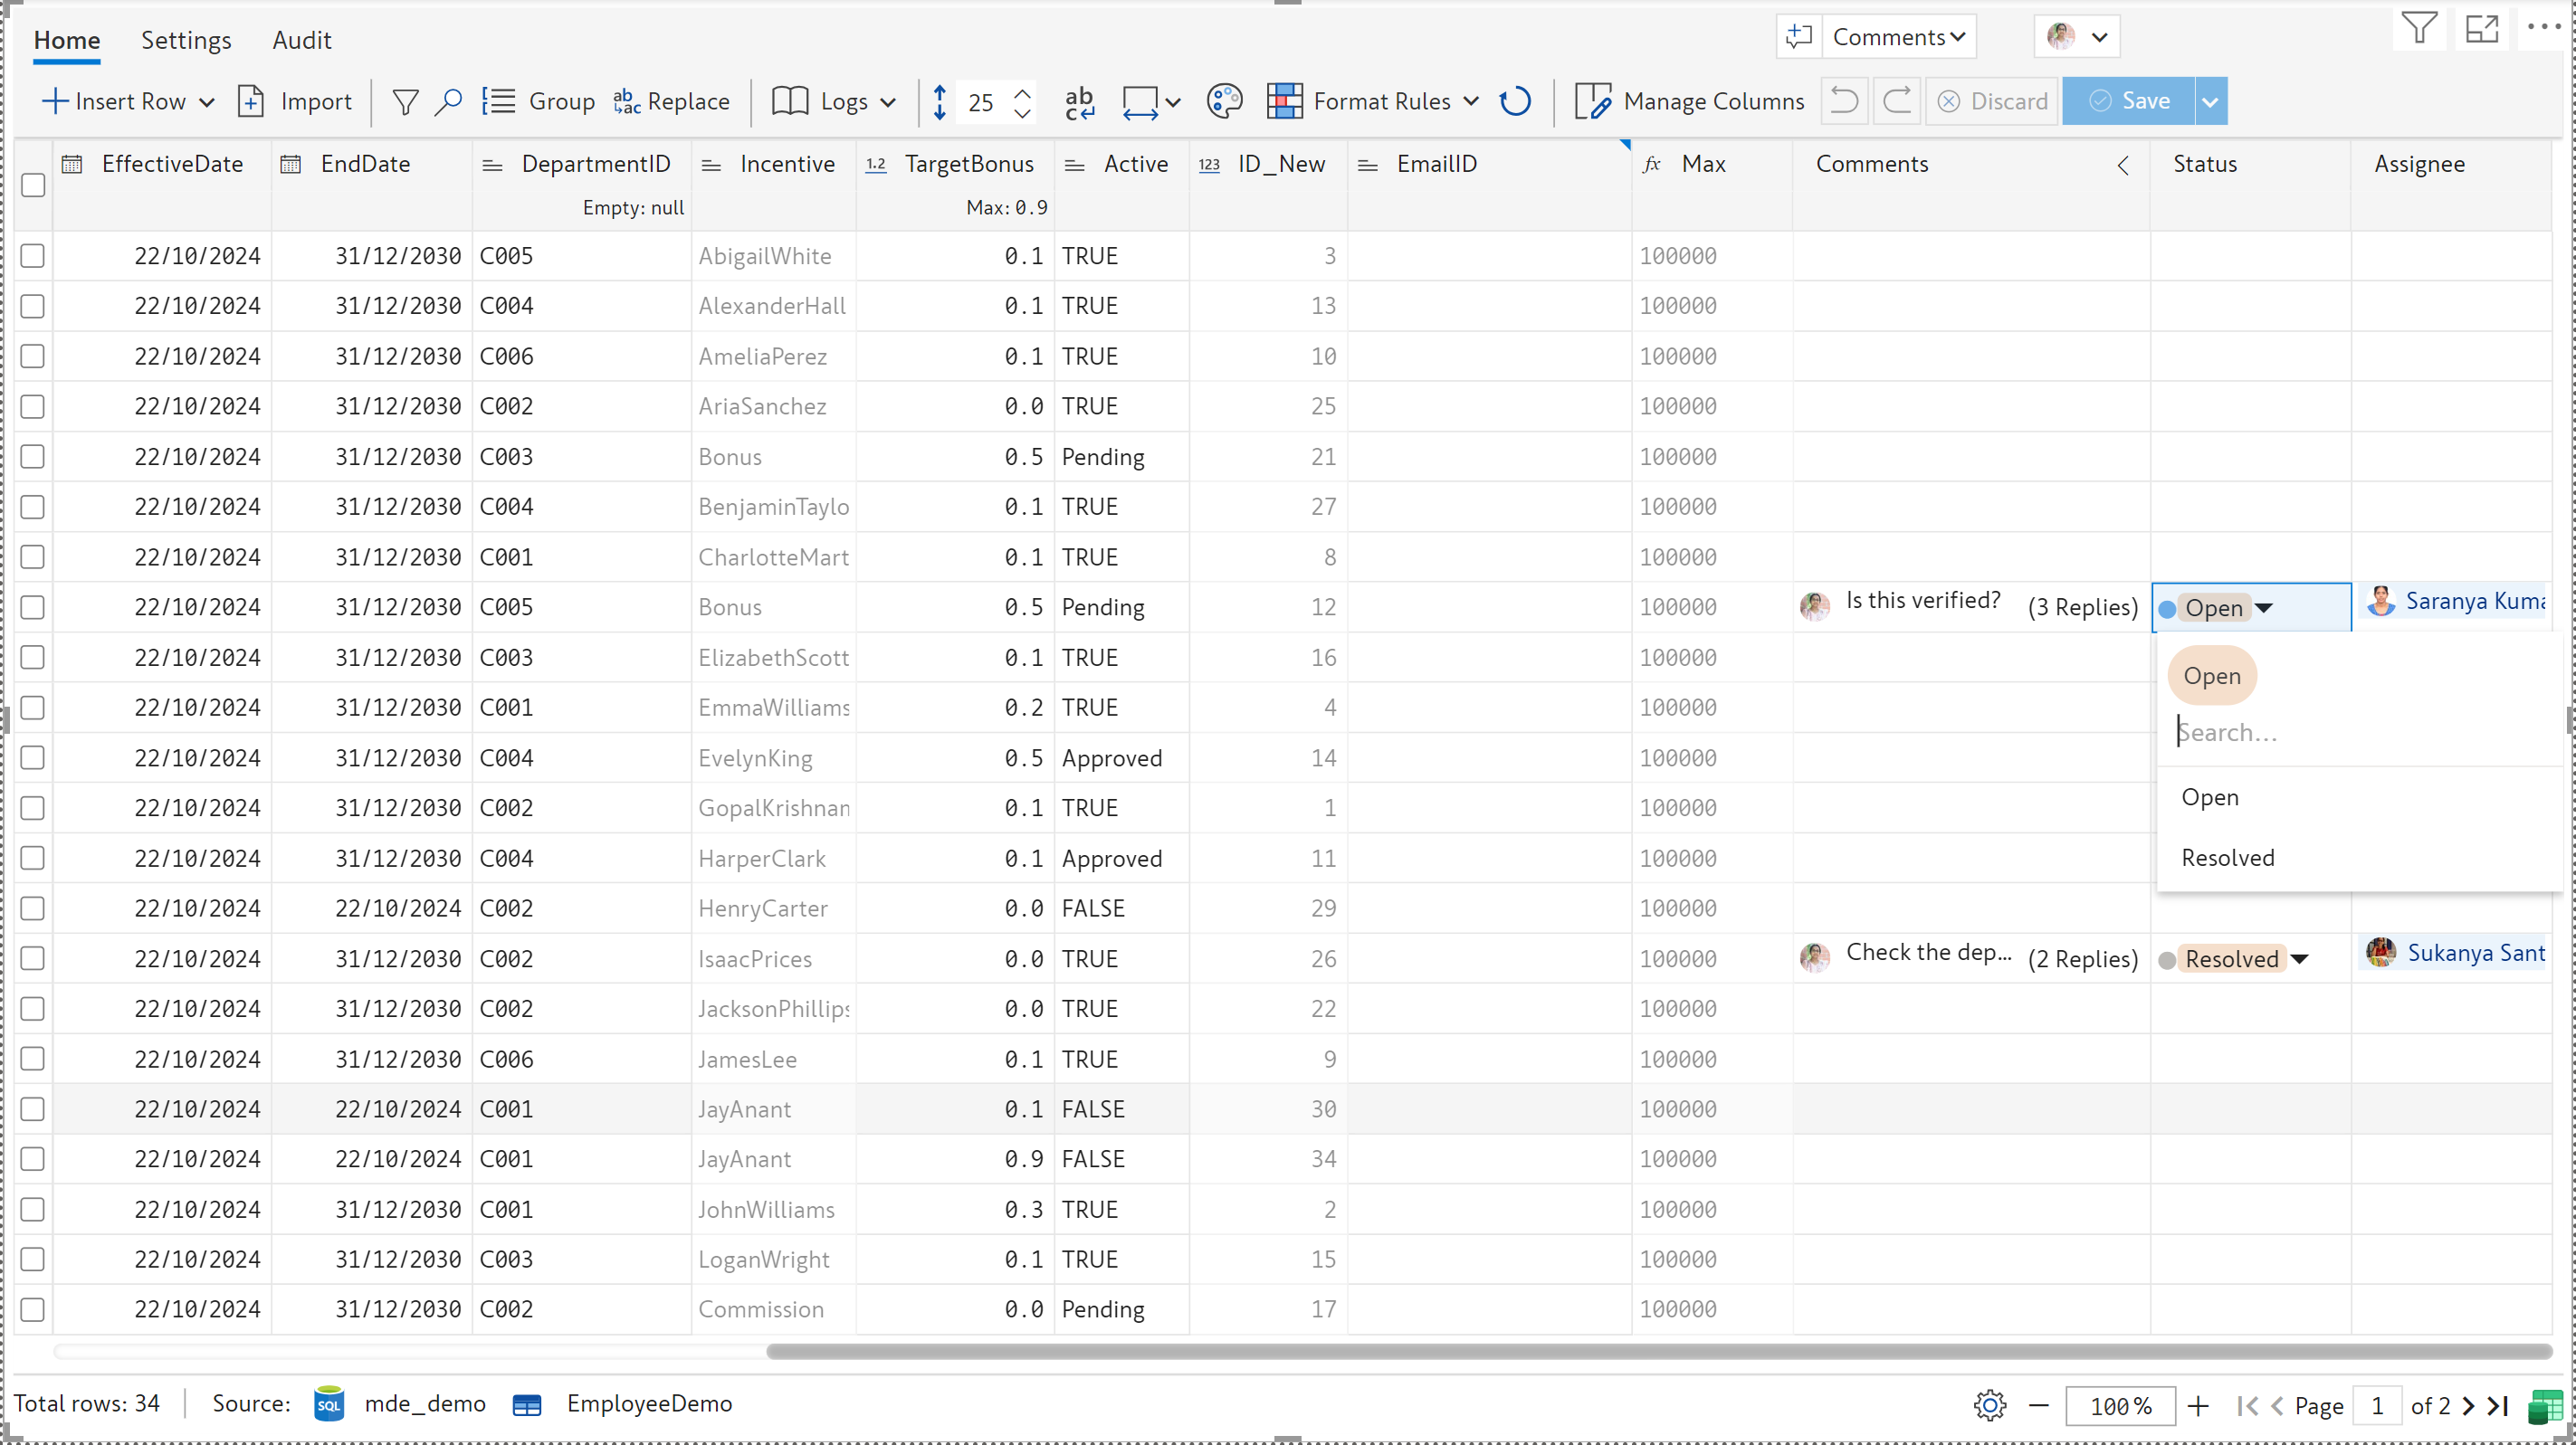Switch to the Settings tab

point(185,40)
